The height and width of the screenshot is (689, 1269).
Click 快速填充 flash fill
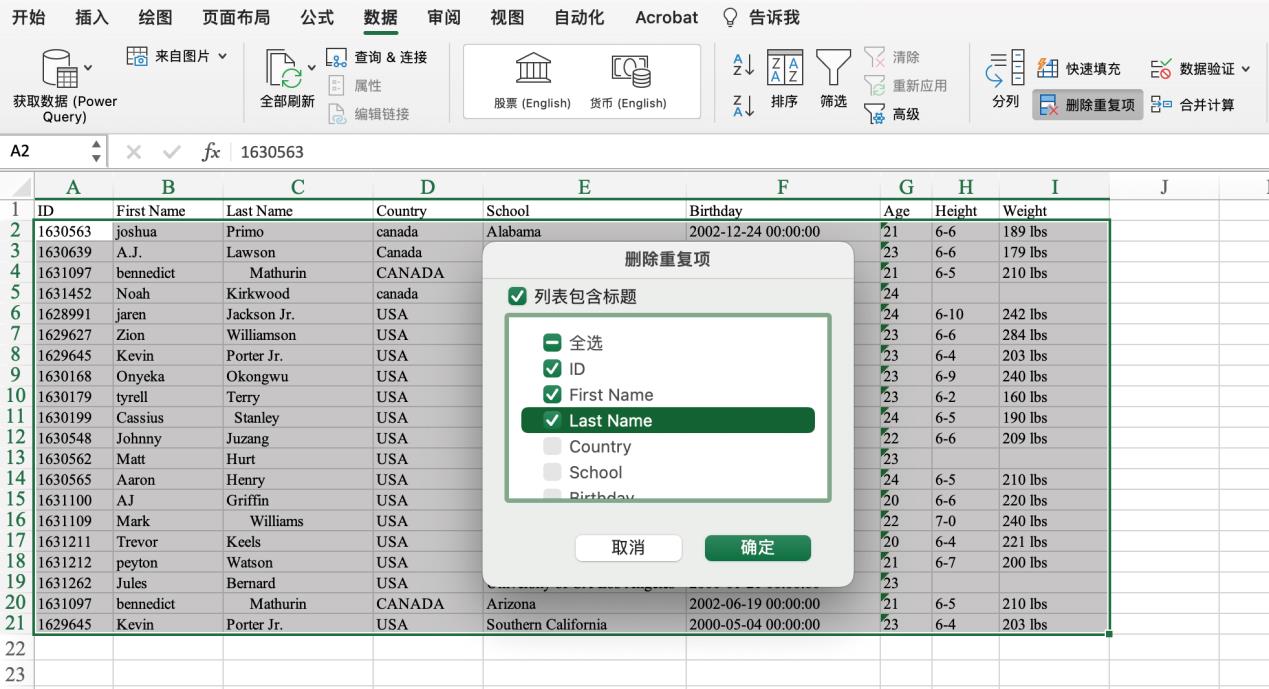pyautogui.click(x=1079, y=69)
